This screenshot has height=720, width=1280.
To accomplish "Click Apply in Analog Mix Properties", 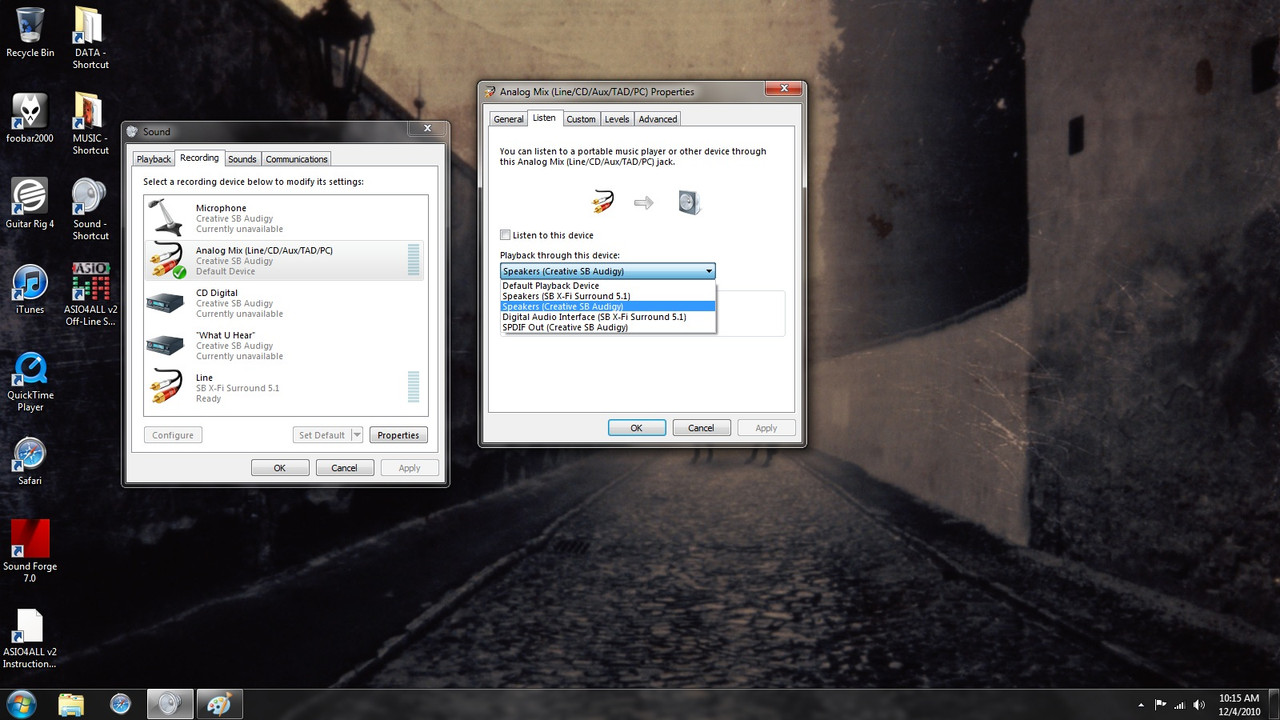I will (766, 428).
